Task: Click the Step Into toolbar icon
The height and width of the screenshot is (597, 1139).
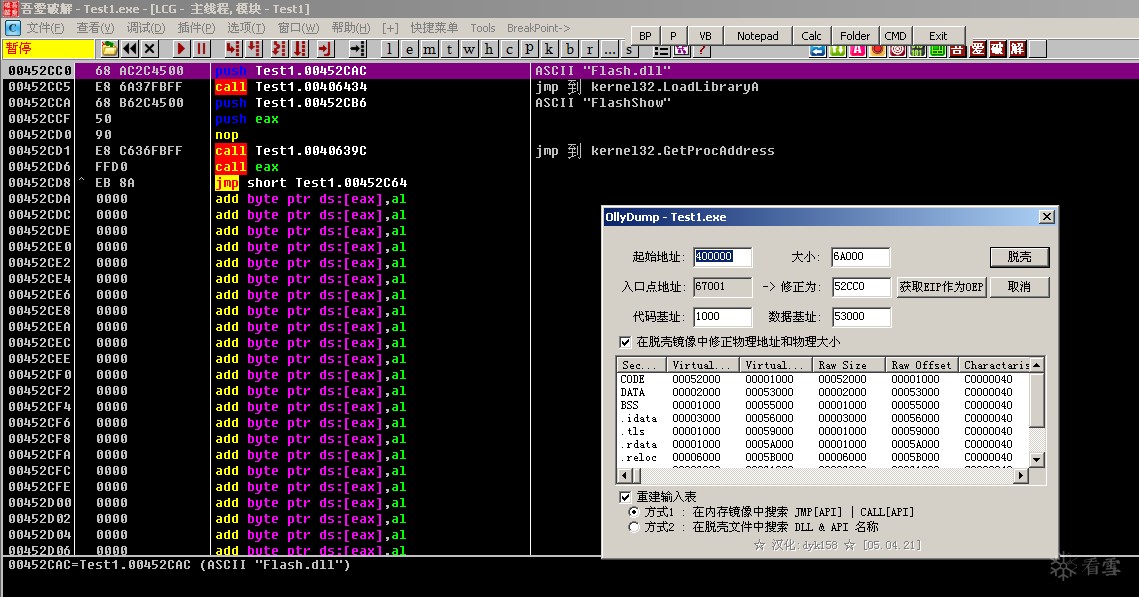Action: coord(232,49)
